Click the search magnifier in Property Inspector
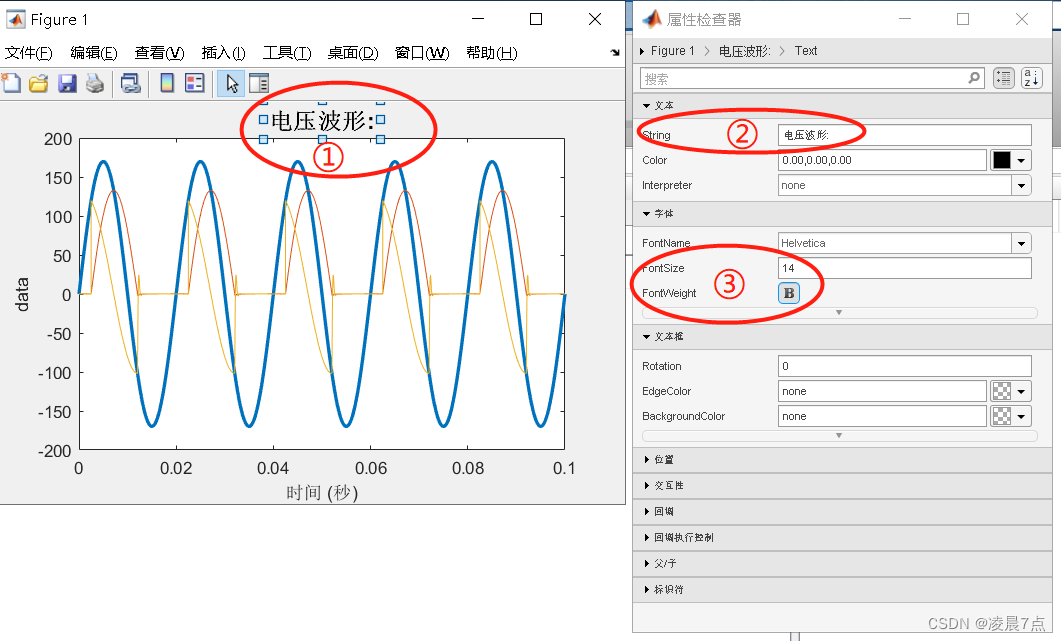This screenshot has width=1061, height=641. 974,79
